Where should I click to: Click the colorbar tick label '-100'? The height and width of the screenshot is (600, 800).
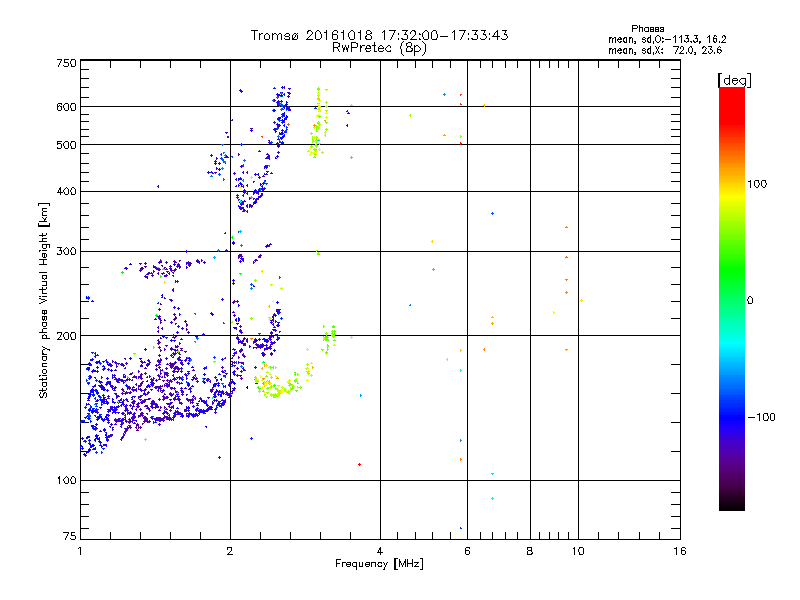pyautogui.click(x=761, y=417)
